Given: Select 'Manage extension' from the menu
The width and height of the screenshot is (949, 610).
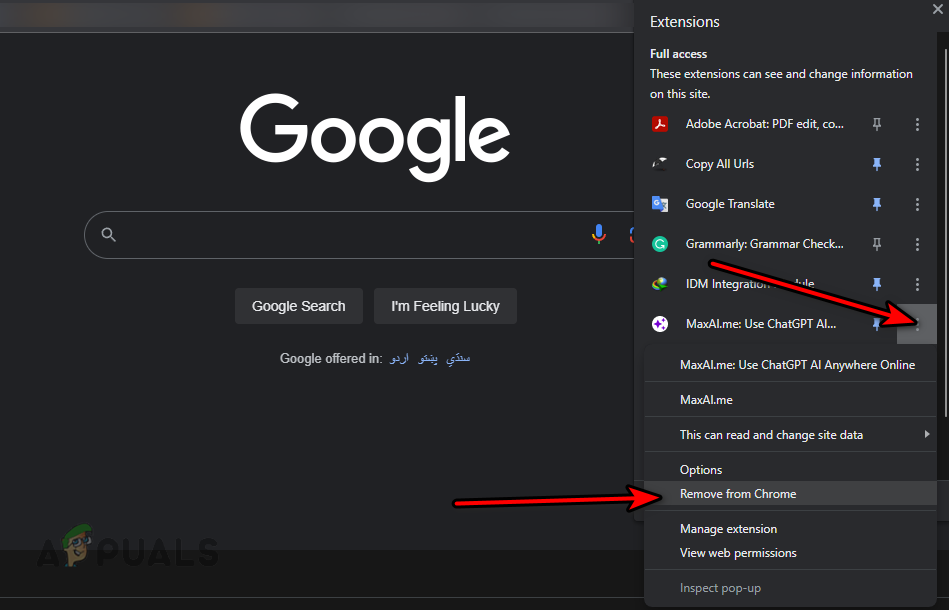Looking at the screenshot, I should pyautogui.click(x=728, y=528).
